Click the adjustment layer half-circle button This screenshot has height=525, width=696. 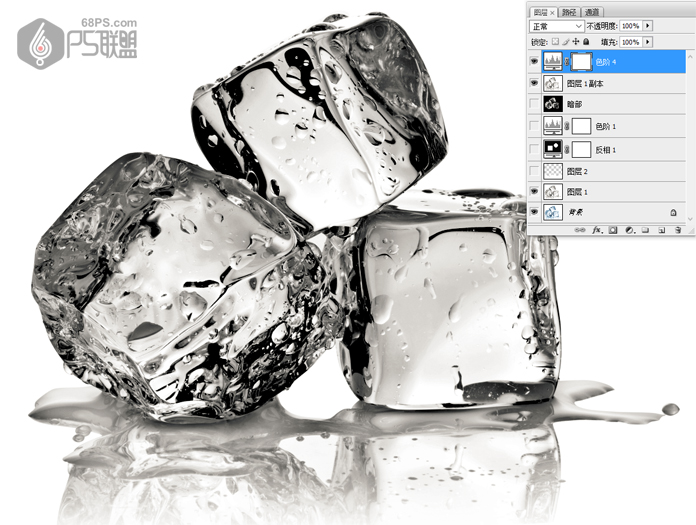click(630, 230)
